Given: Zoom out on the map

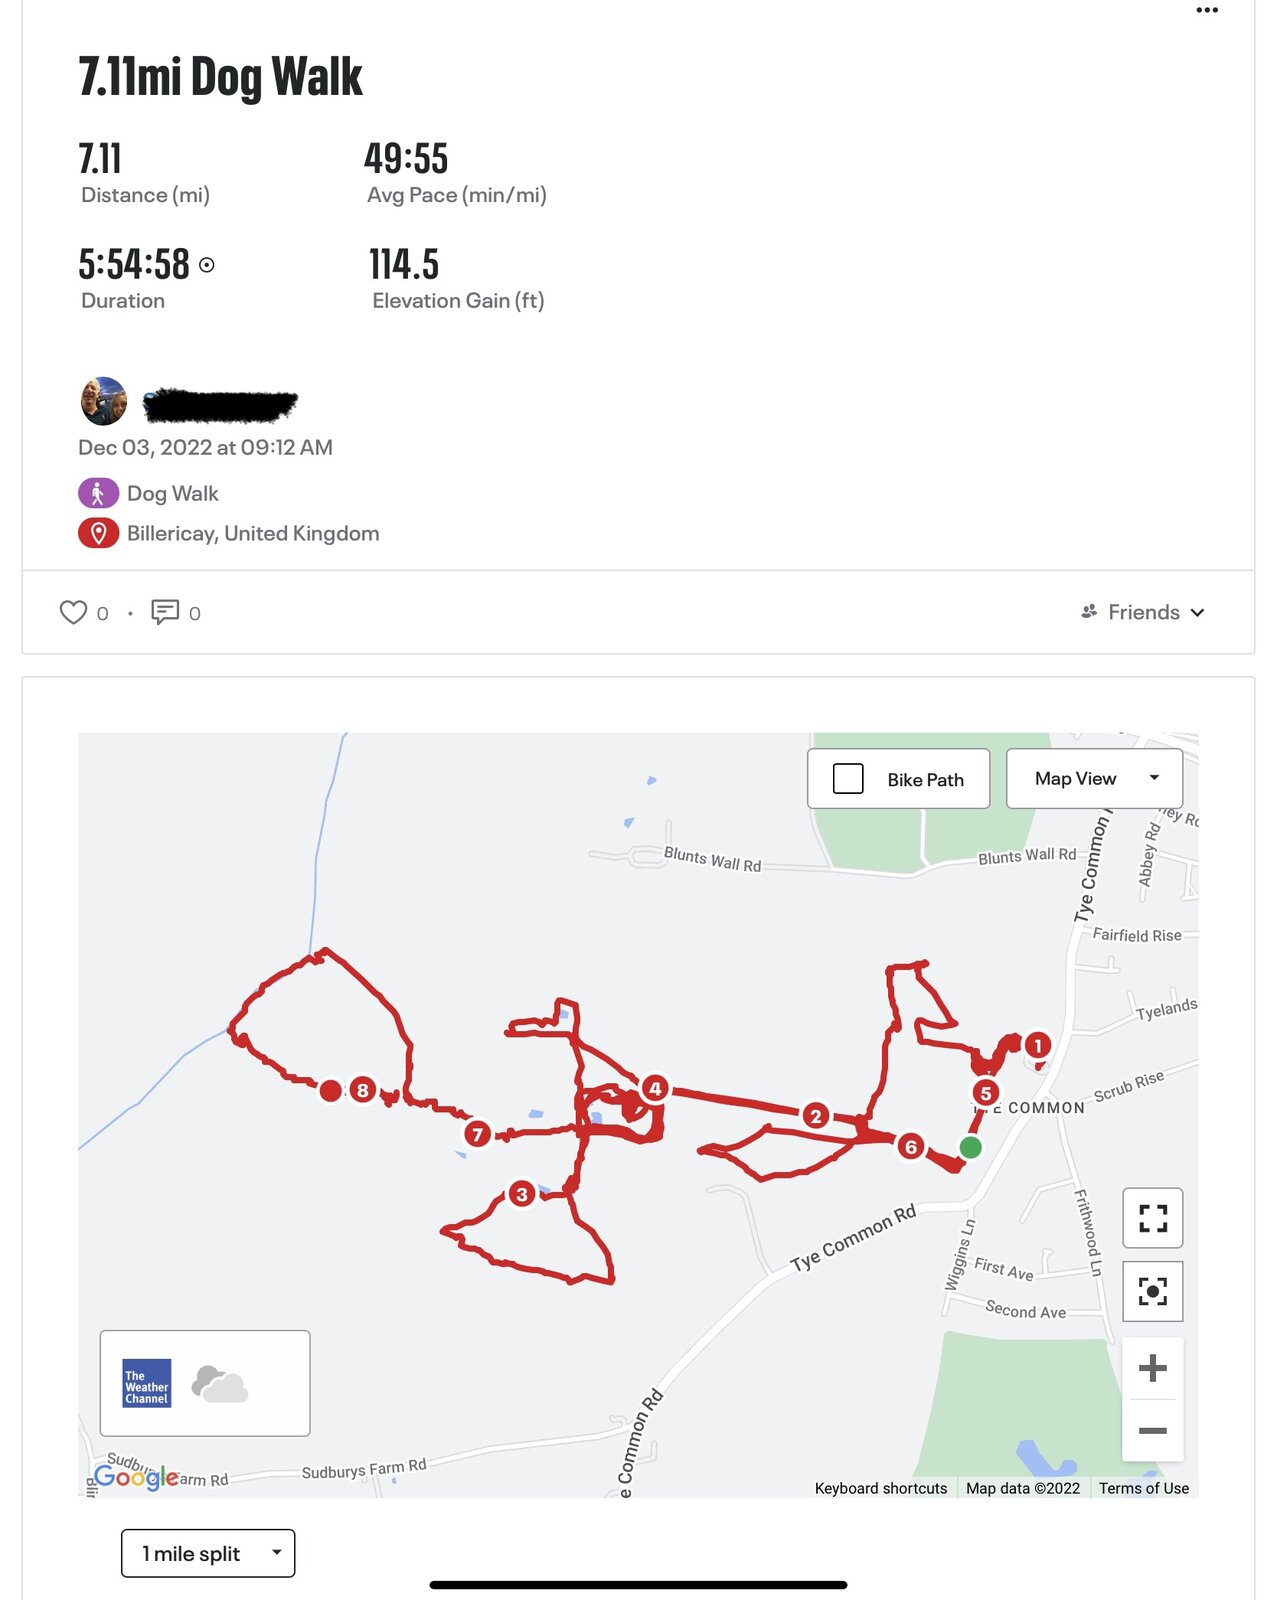Looking at the screenshot, I should point(1152,1431).
